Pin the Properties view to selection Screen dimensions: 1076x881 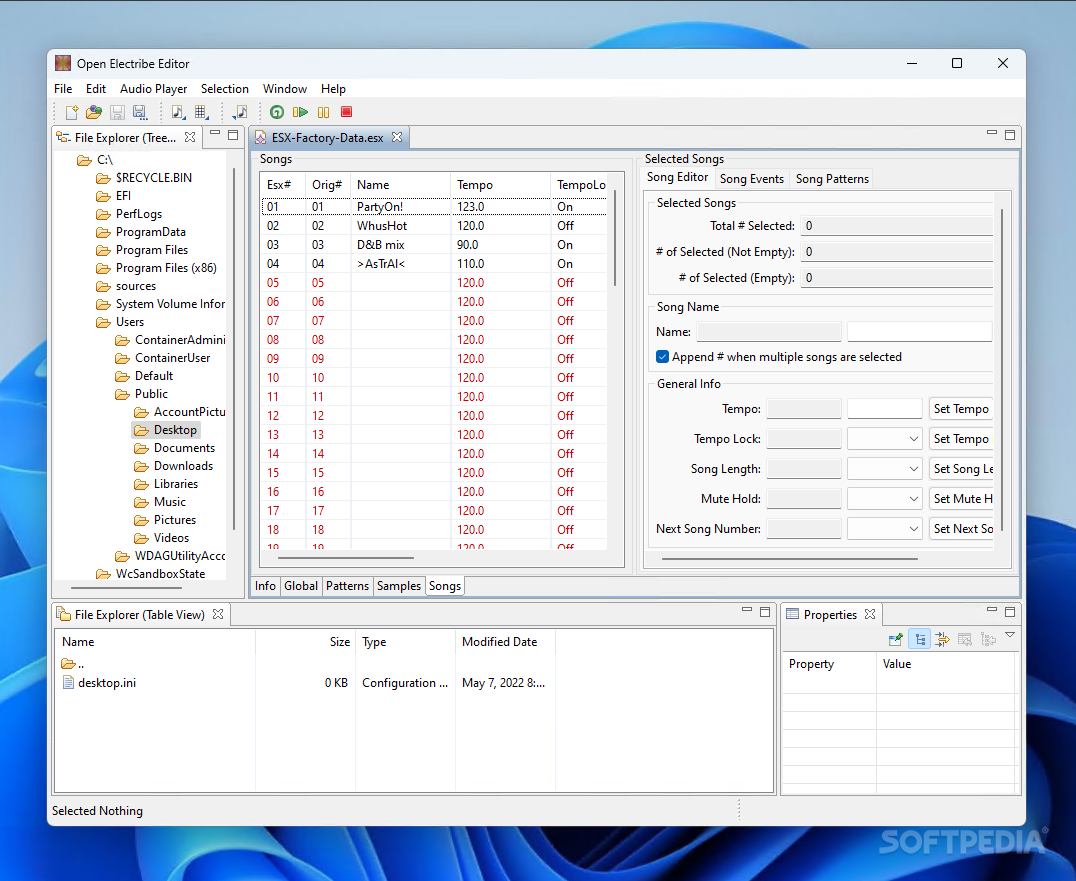(x=896, y=639)
